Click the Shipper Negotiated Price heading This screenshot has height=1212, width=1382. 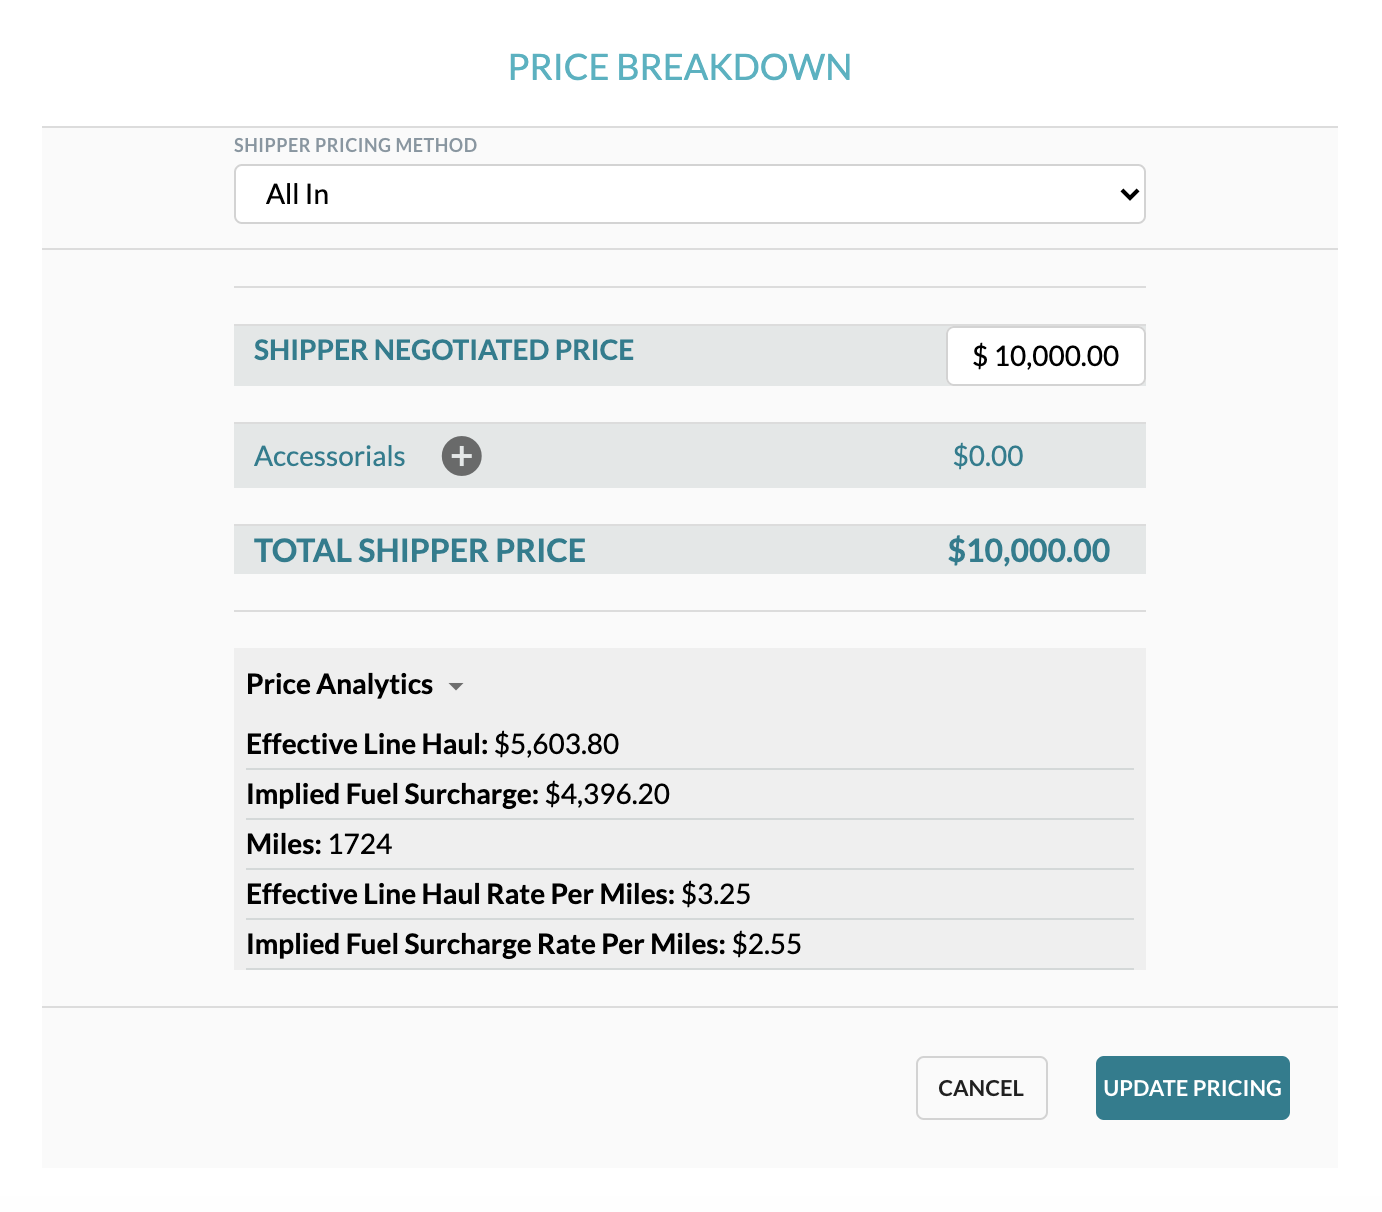pos(444,350)
